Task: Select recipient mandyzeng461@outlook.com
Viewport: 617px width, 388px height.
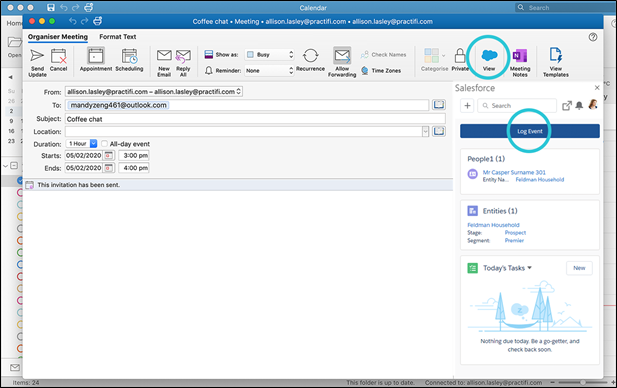Action: click(x=118, y=105)
